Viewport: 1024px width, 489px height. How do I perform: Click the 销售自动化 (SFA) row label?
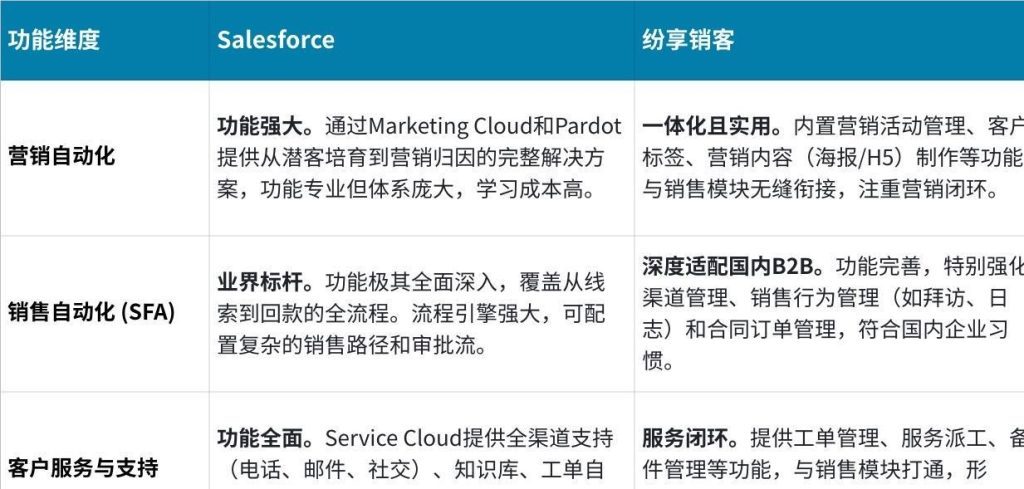pos(91,313)
